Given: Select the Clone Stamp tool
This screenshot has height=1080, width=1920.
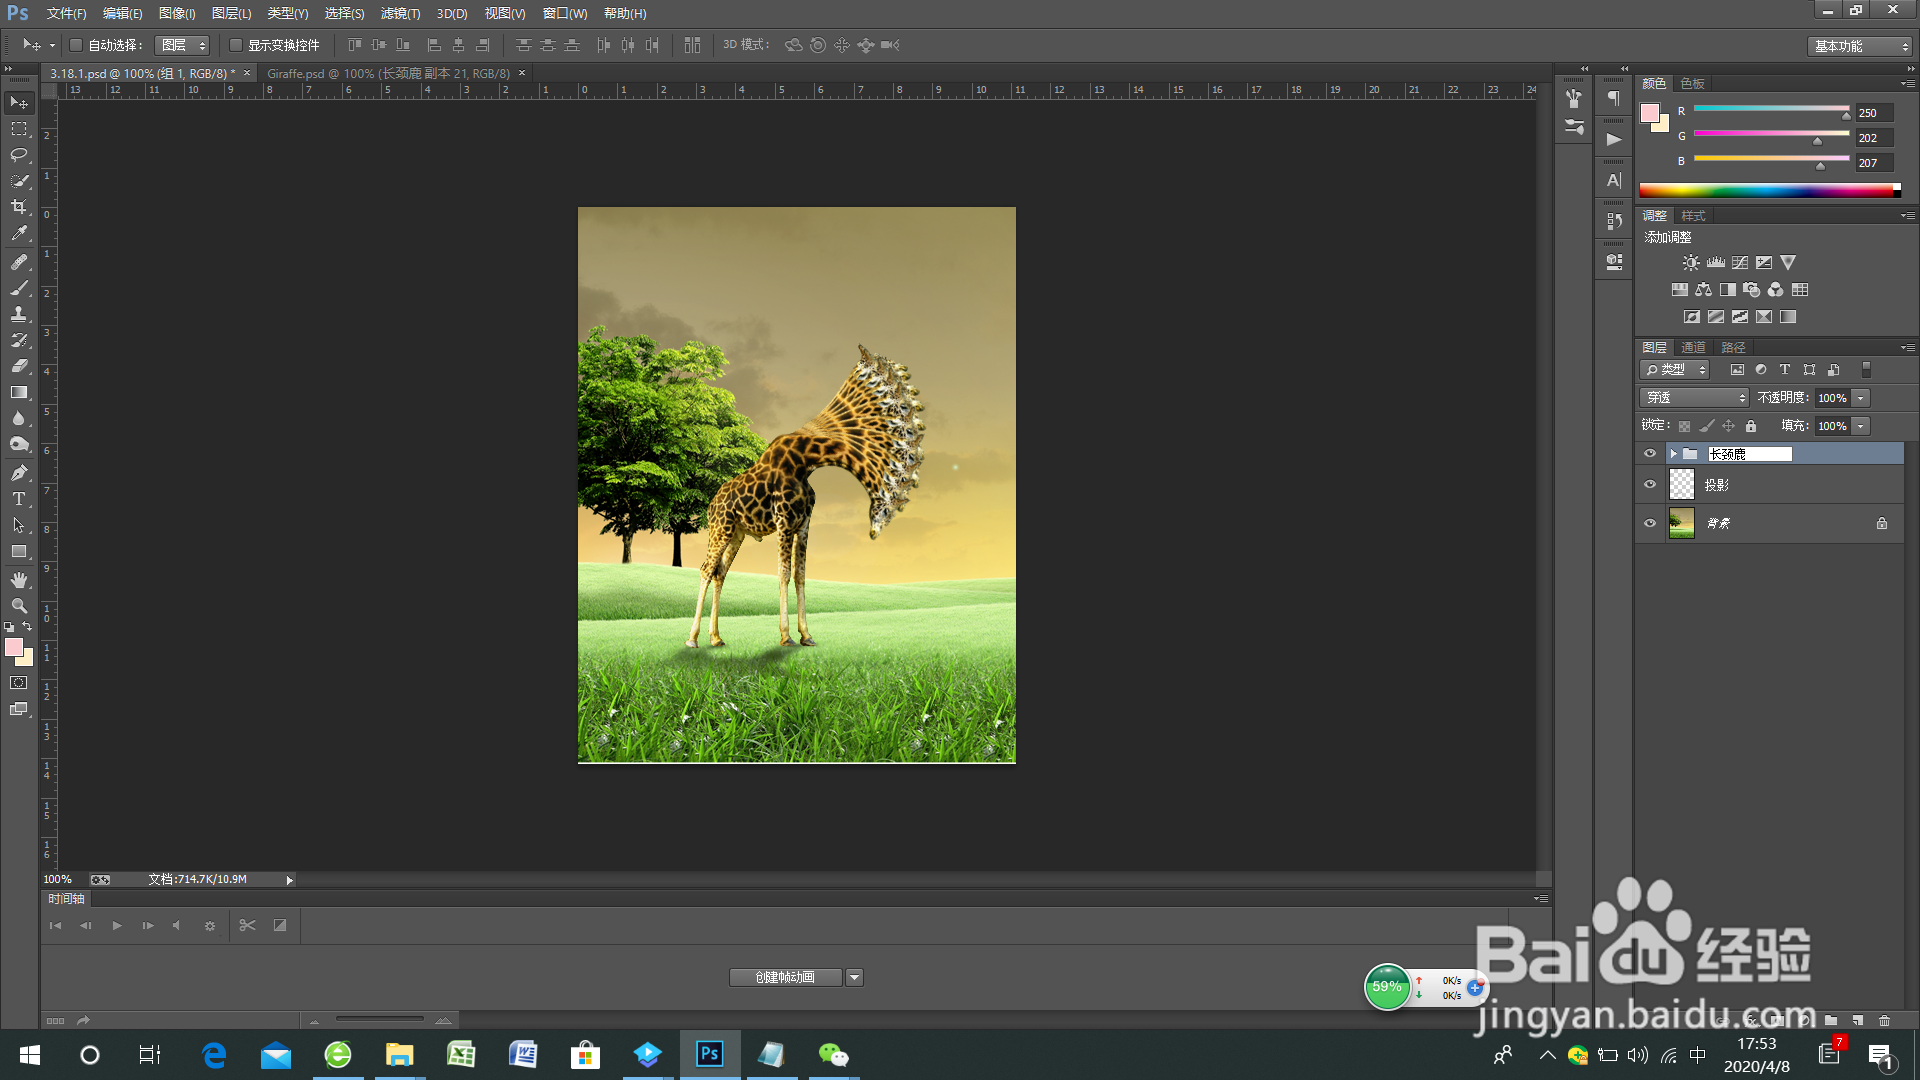Looking at the screenshot, I should [19, 314].
